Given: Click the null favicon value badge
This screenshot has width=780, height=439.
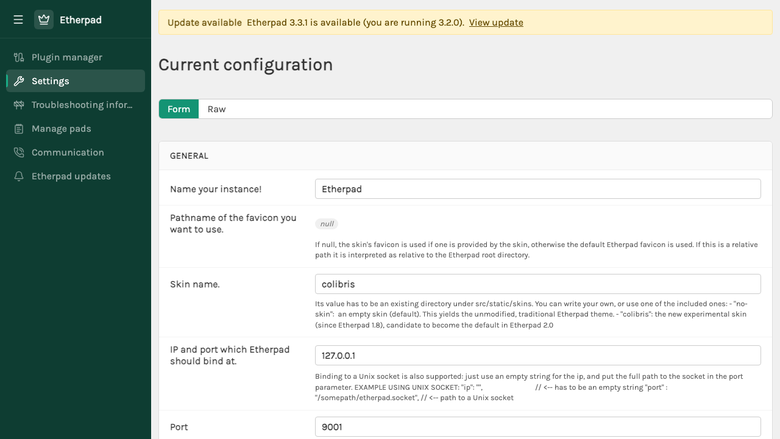Looking at the screenshot, I should click(327, 224).
